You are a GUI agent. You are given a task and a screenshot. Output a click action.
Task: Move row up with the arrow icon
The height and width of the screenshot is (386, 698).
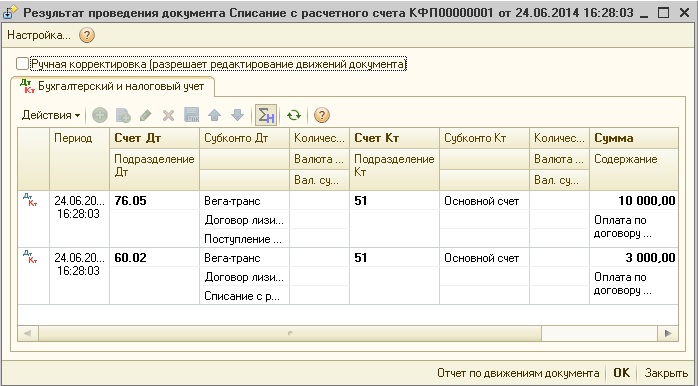pyautogui.click(x=215, y=115)
